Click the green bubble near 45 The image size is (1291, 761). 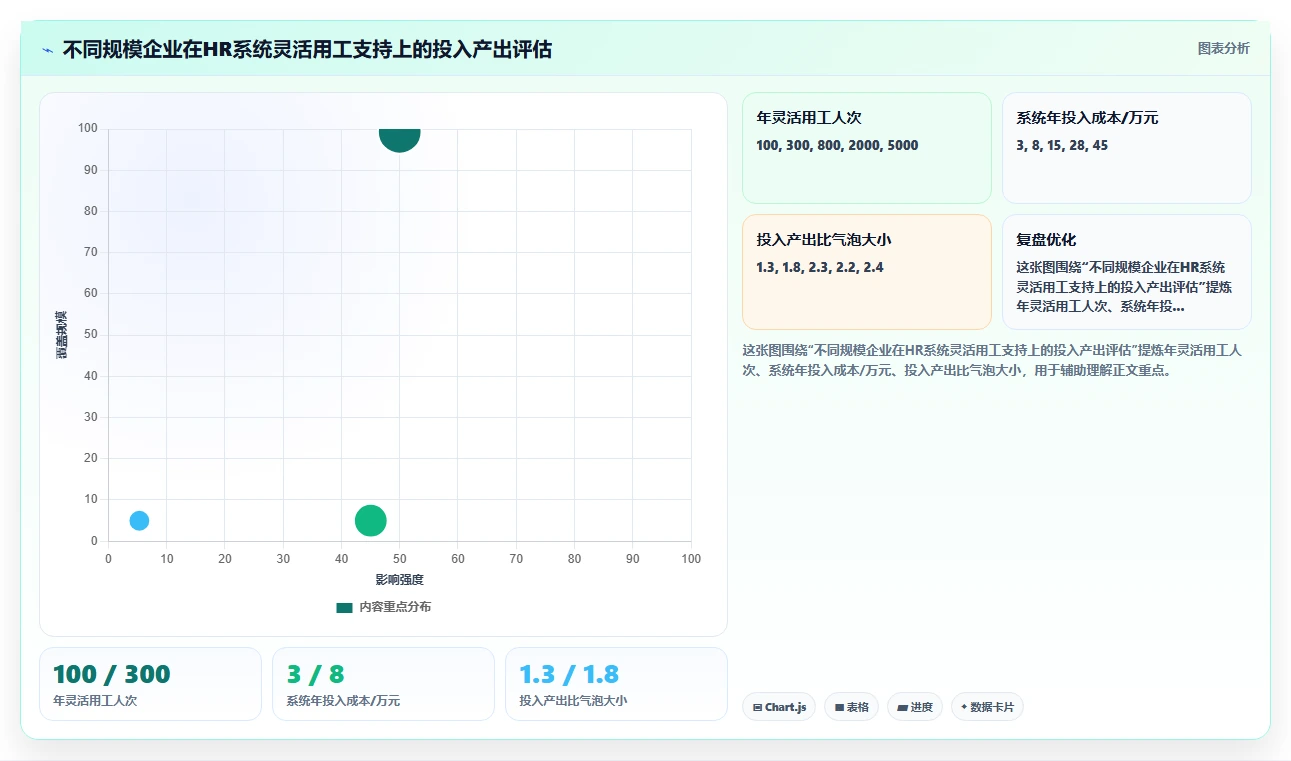[370, 520]
